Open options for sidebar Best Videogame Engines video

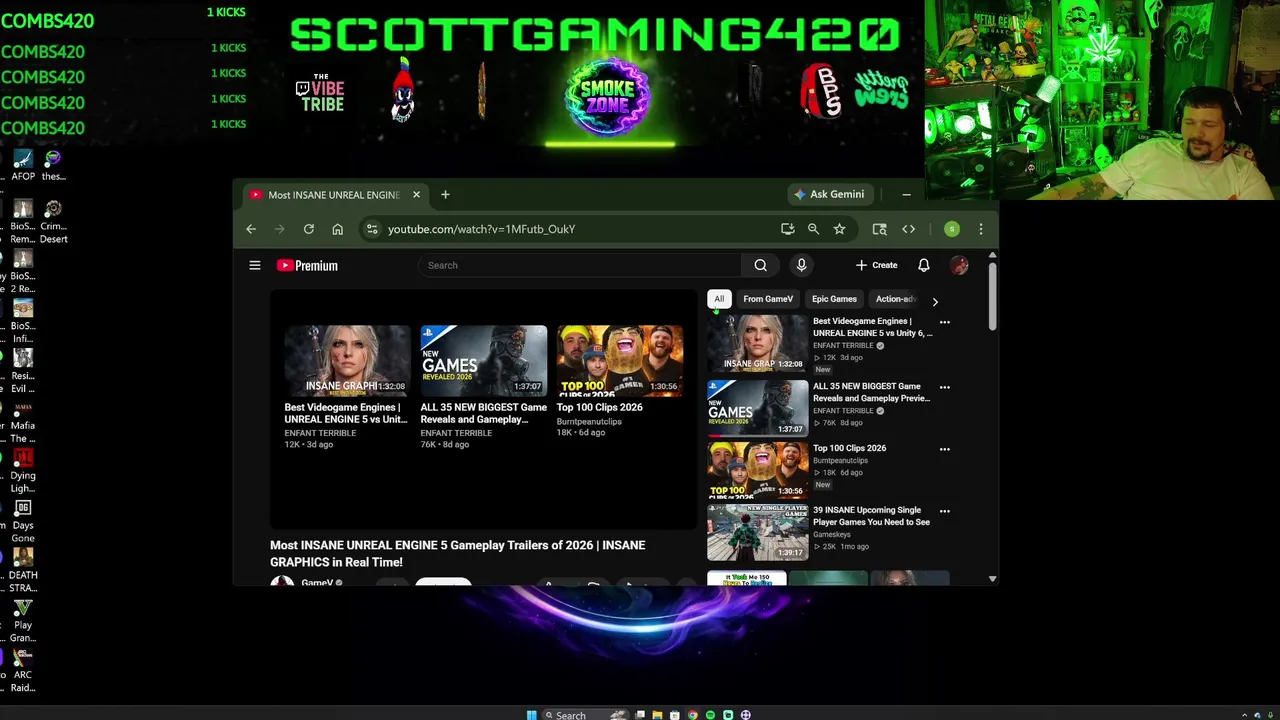944,323
